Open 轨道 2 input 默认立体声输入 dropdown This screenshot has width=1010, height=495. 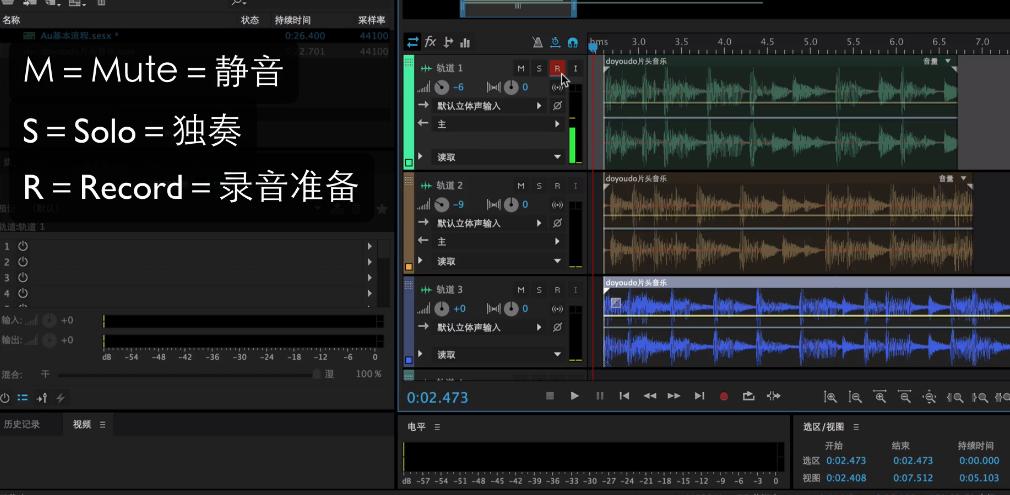coord(490,223)
